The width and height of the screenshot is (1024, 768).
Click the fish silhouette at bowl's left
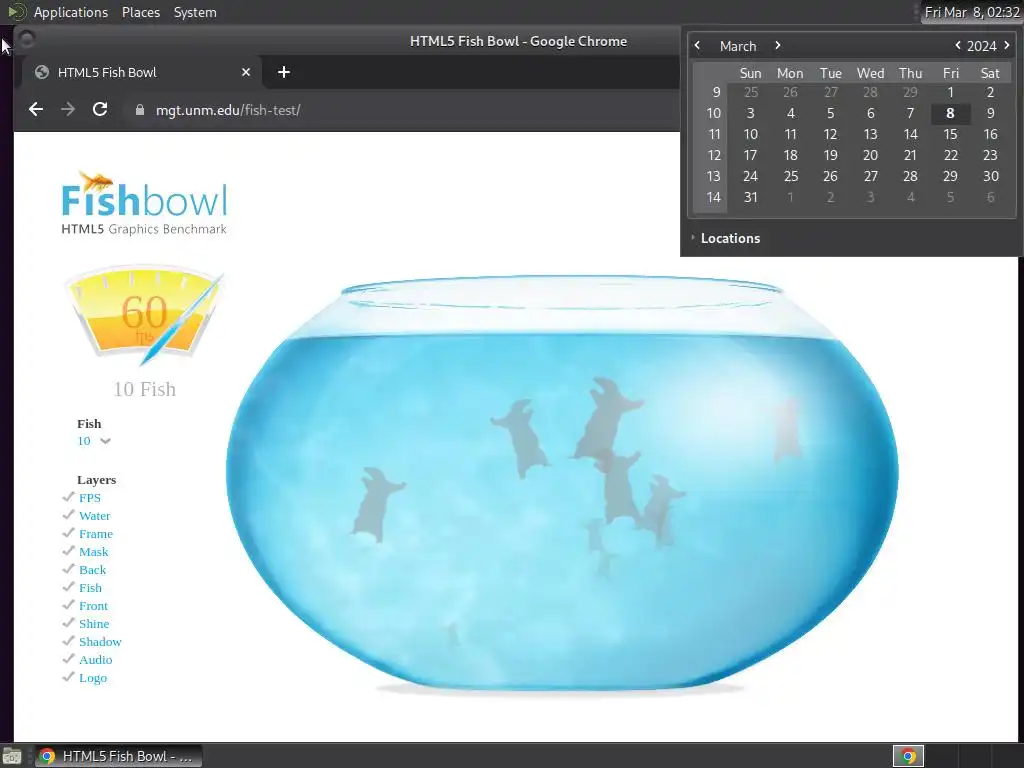(377, 504)
